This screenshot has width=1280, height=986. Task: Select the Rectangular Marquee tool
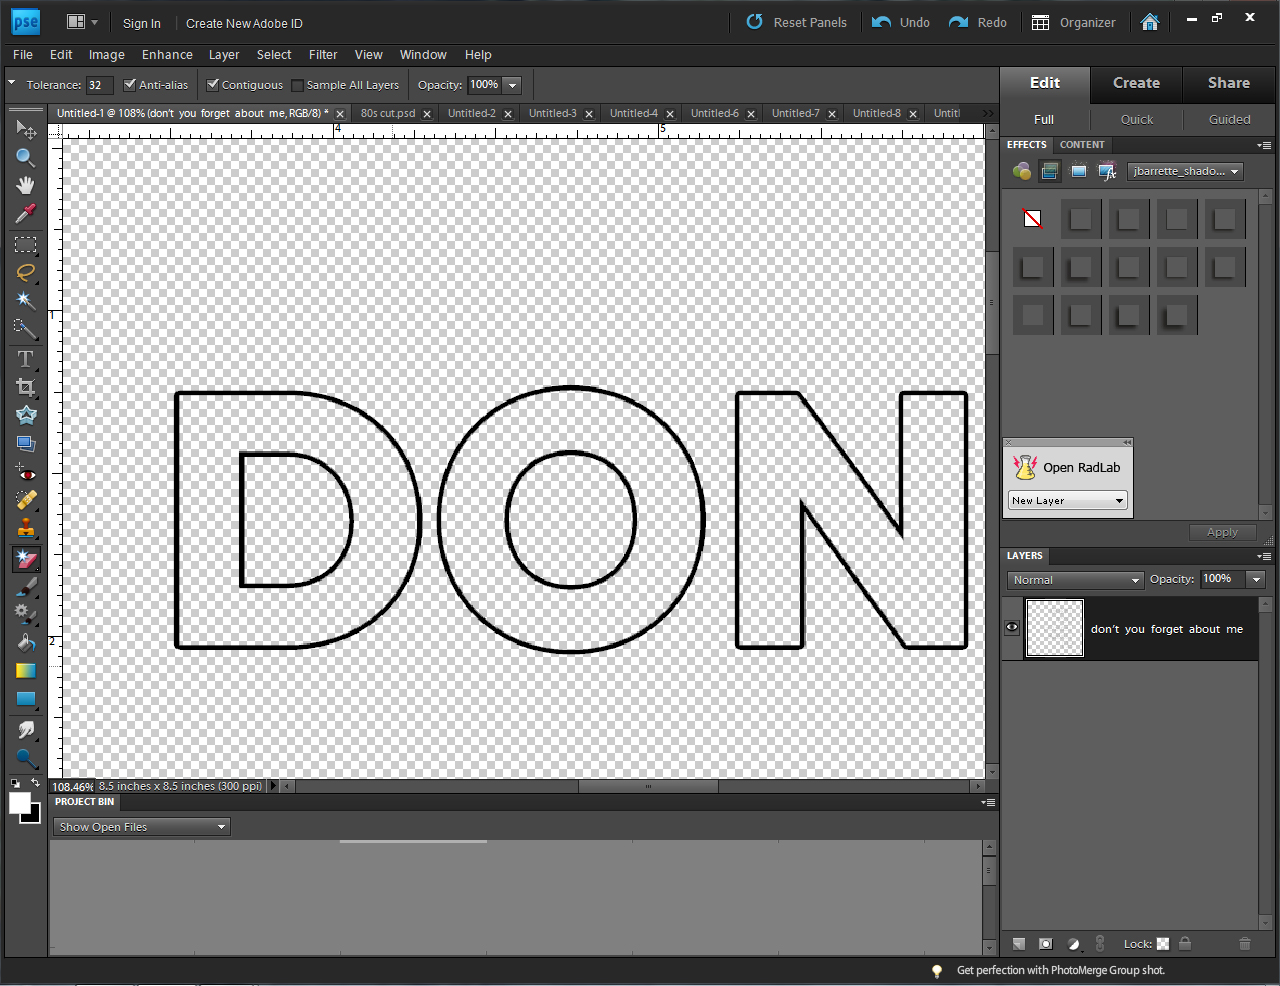25,245
